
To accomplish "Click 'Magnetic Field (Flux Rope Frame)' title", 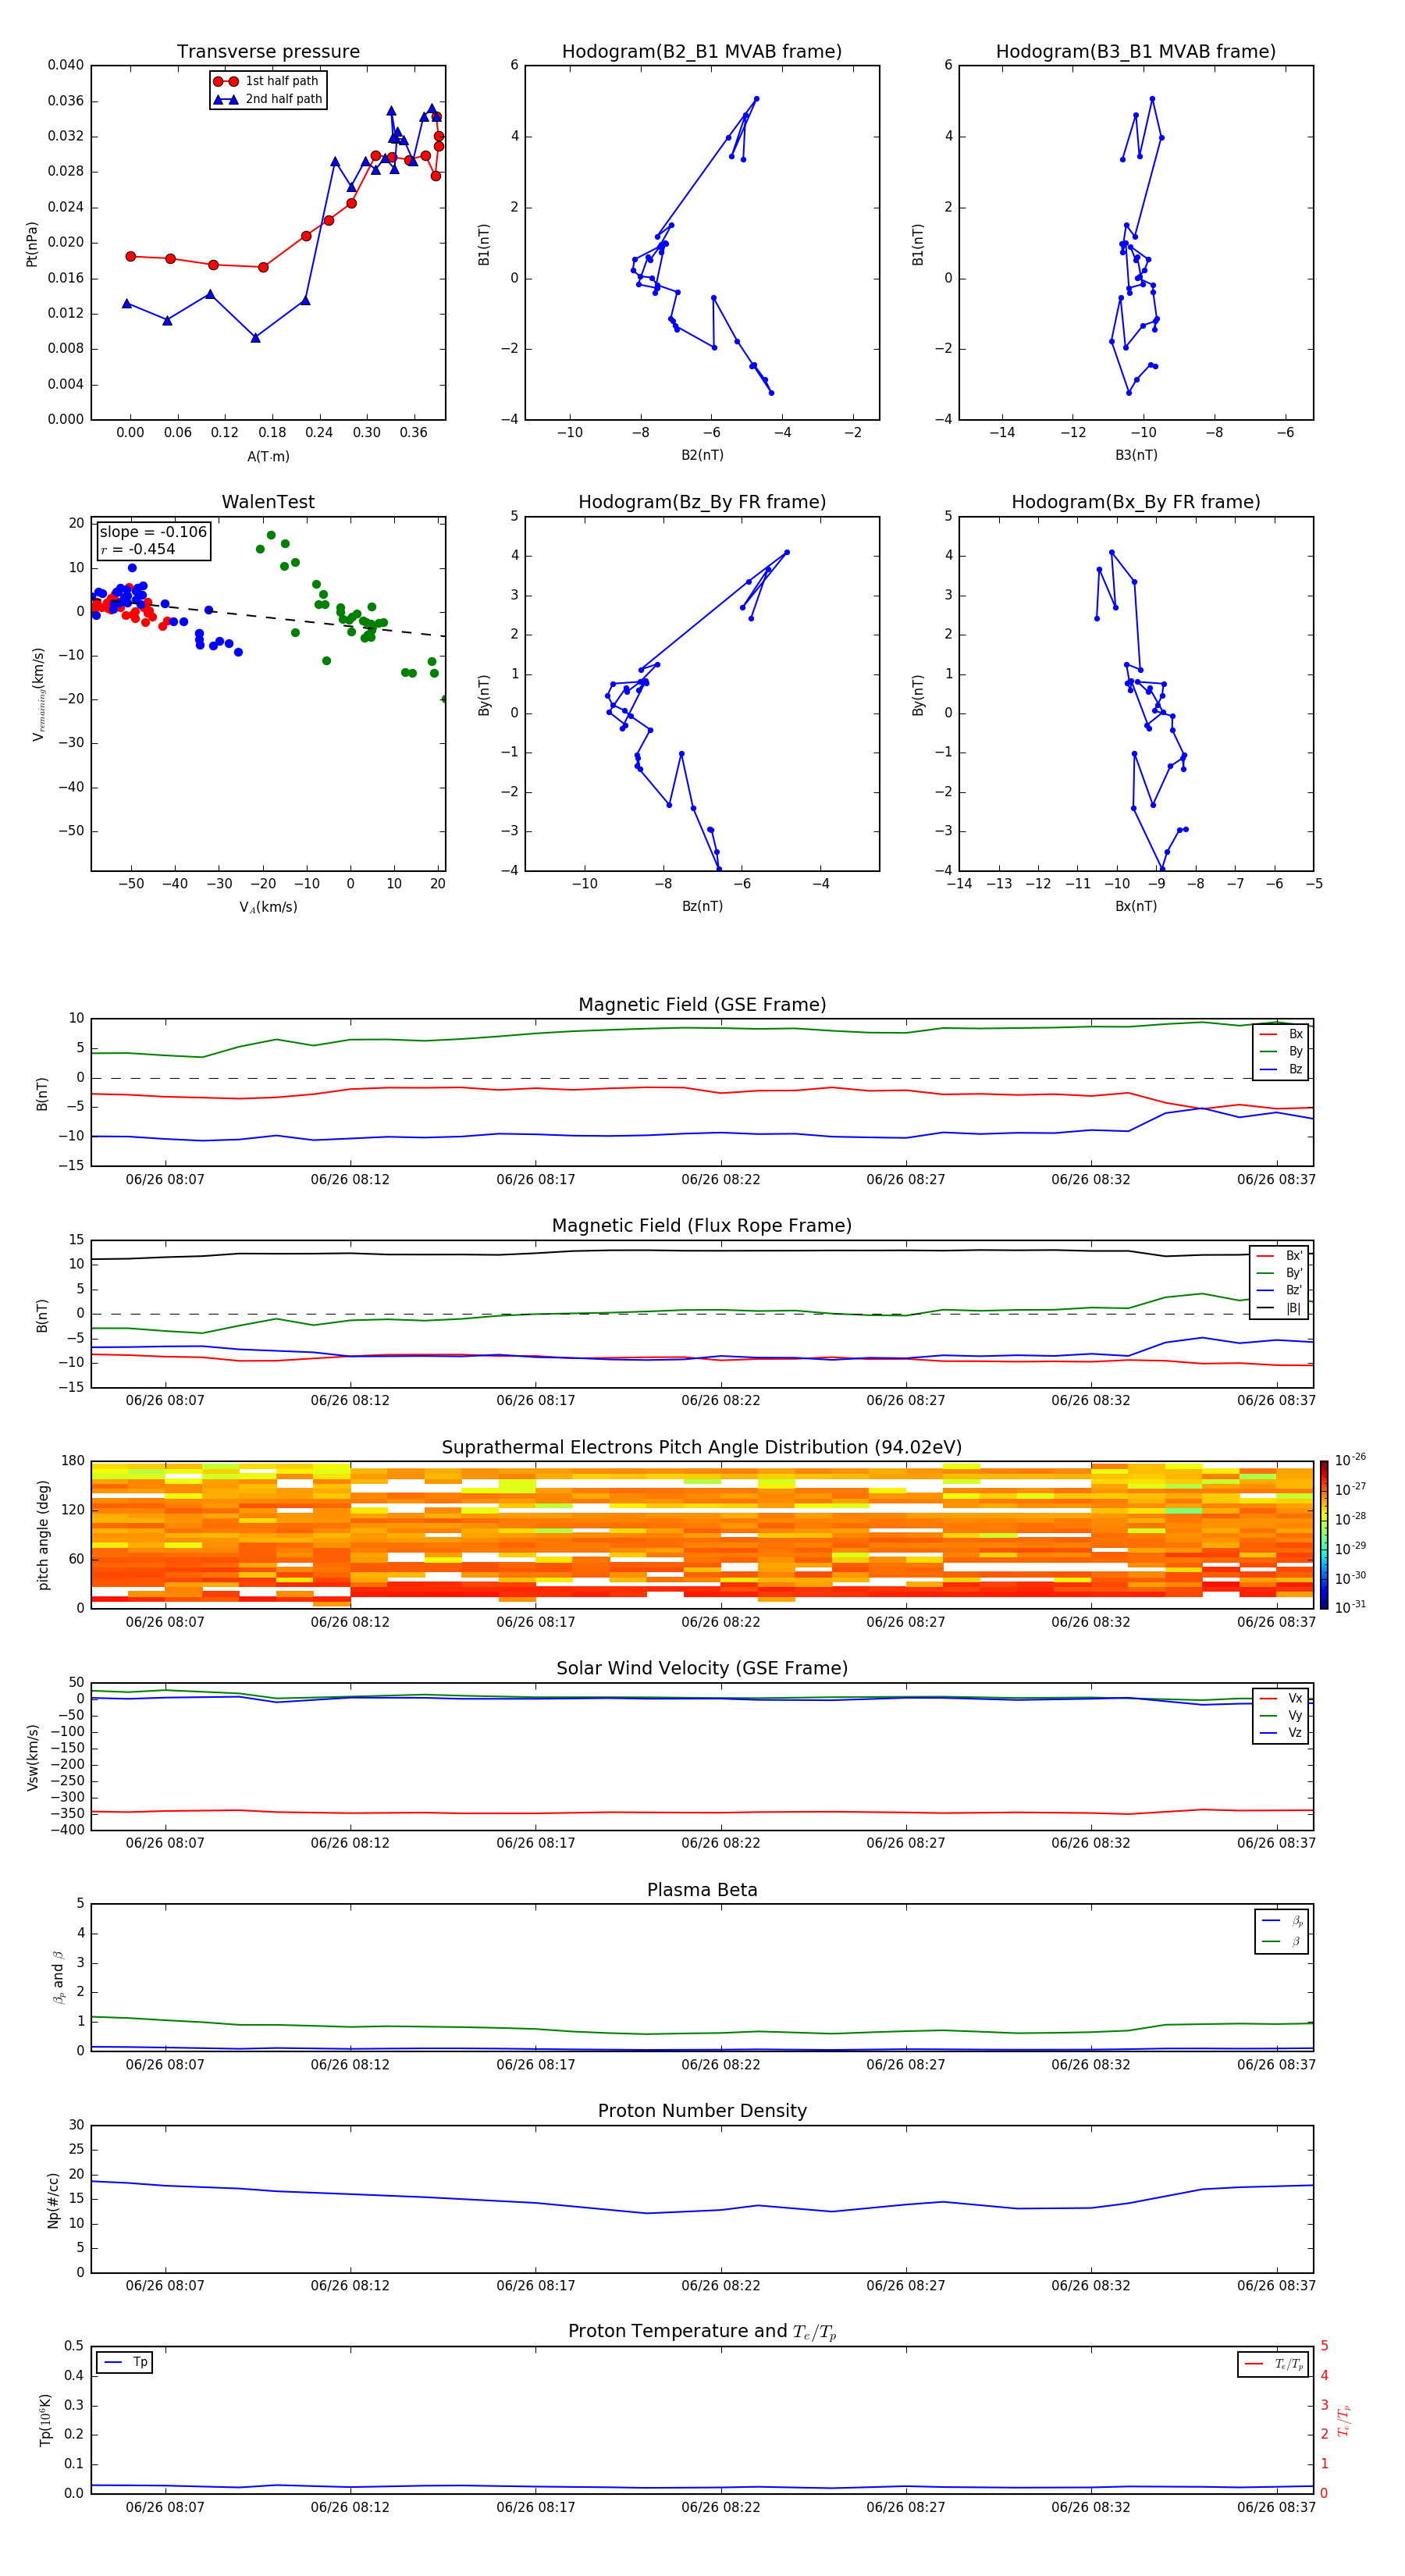I will [x=702, y=1226].
